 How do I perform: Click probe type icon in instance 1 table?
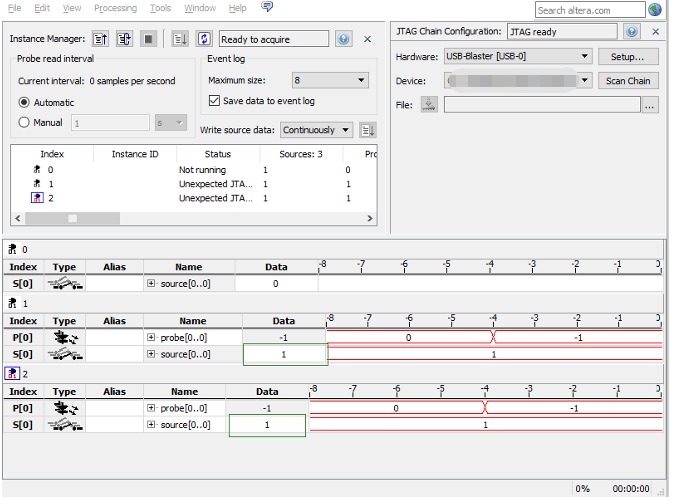click(x=65, y=337)
